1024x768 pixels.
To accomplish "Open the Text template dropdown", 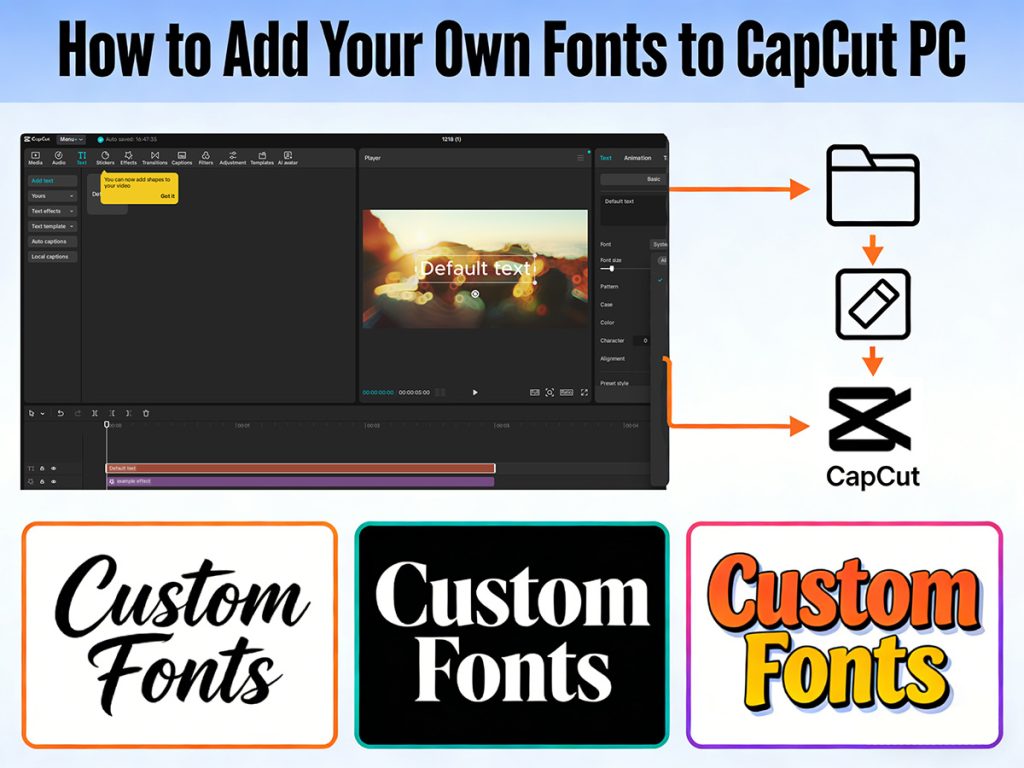I will point(53,226).
